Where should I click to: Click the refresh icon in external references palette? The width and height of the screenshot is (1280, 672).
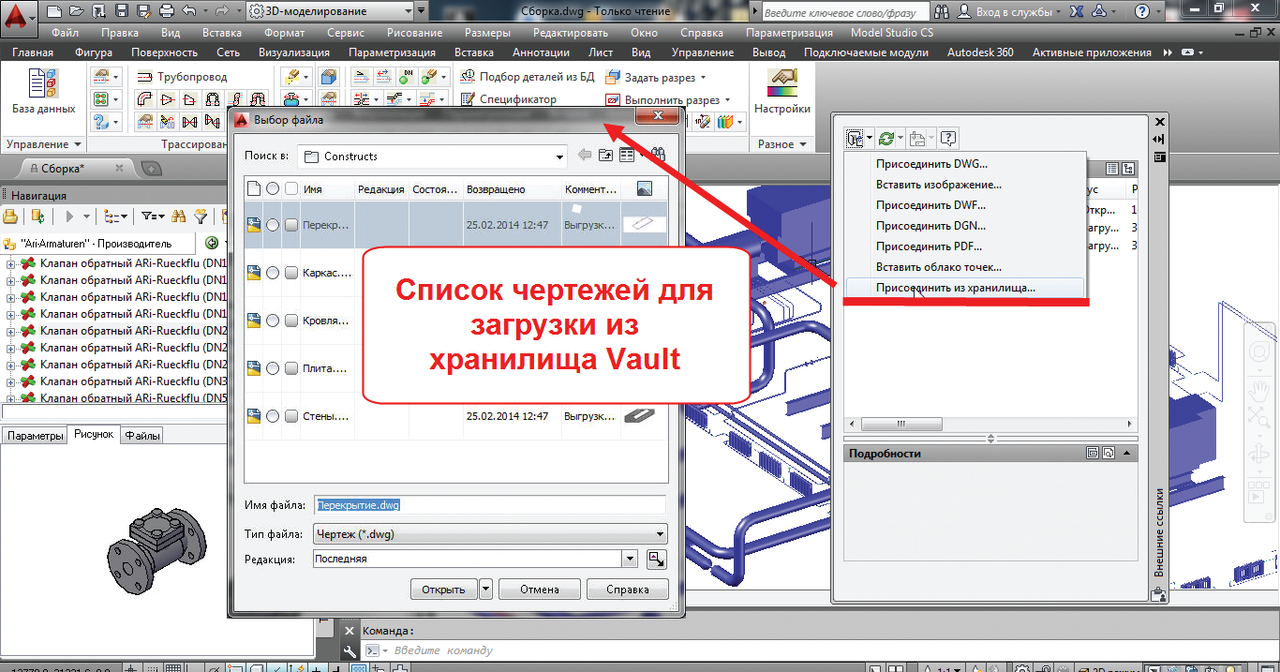tap(885, 138)
